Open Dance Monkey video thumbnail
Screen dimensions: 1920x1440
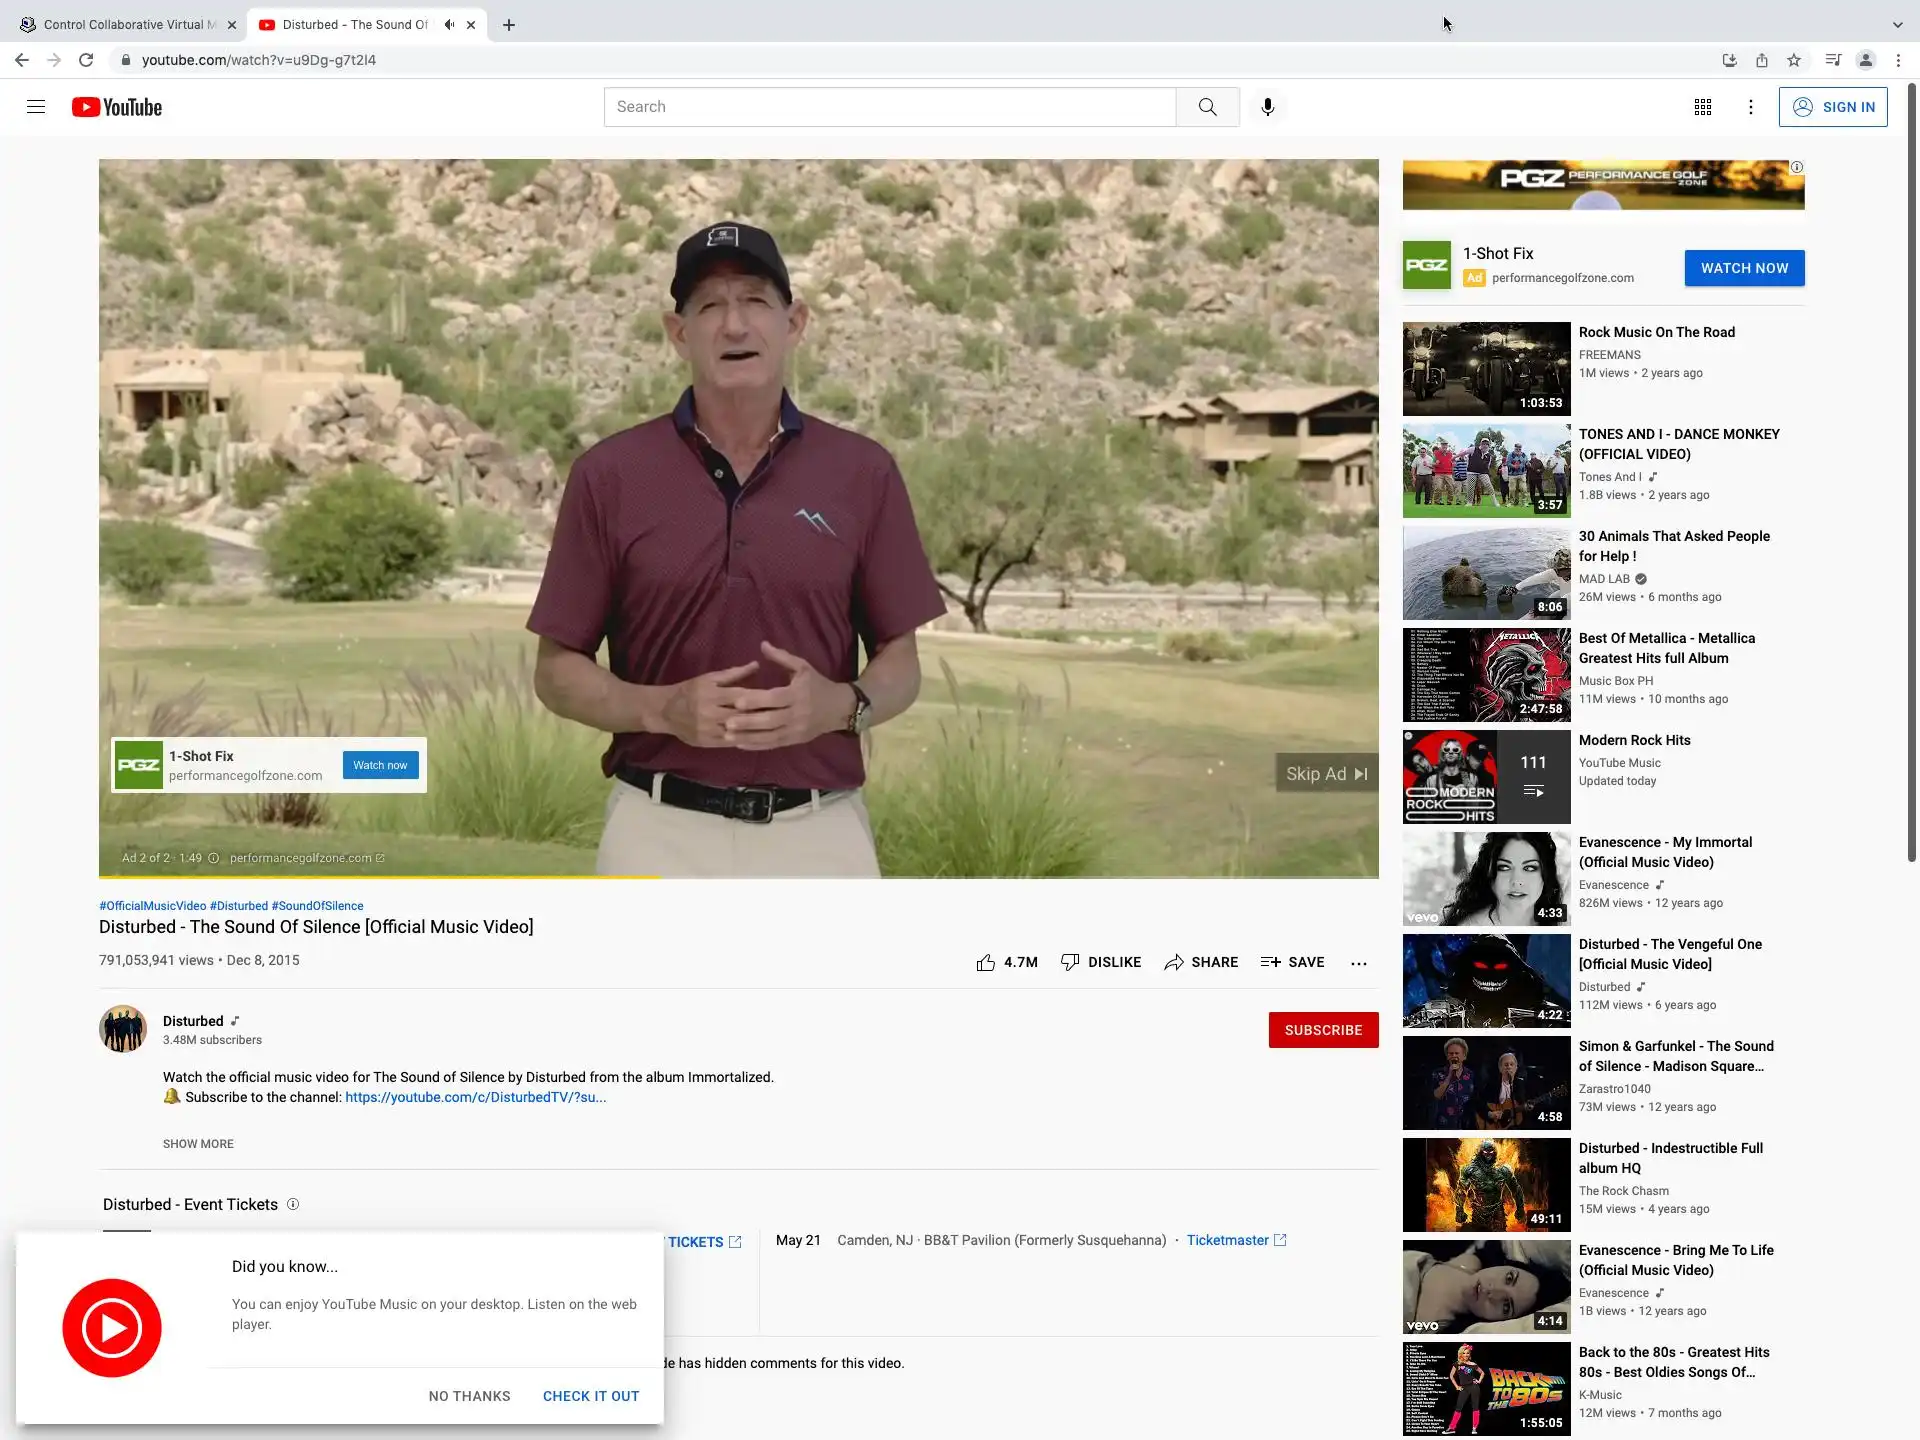pos(1486,470)
